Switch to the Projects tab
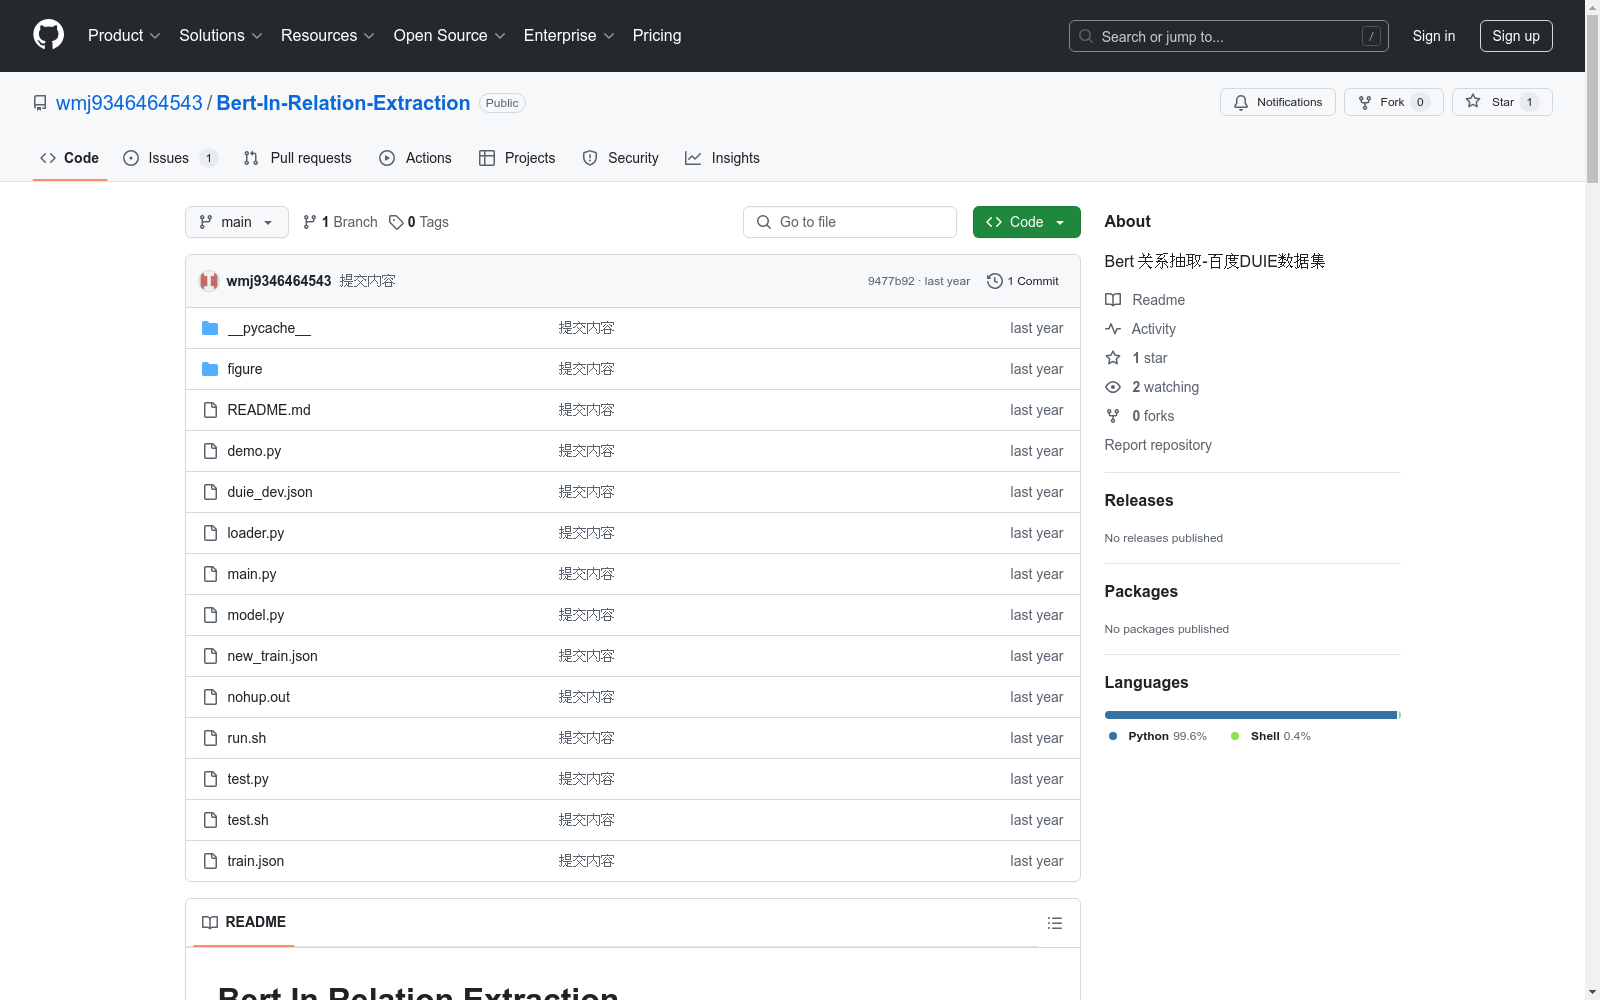 coord(517,158)
